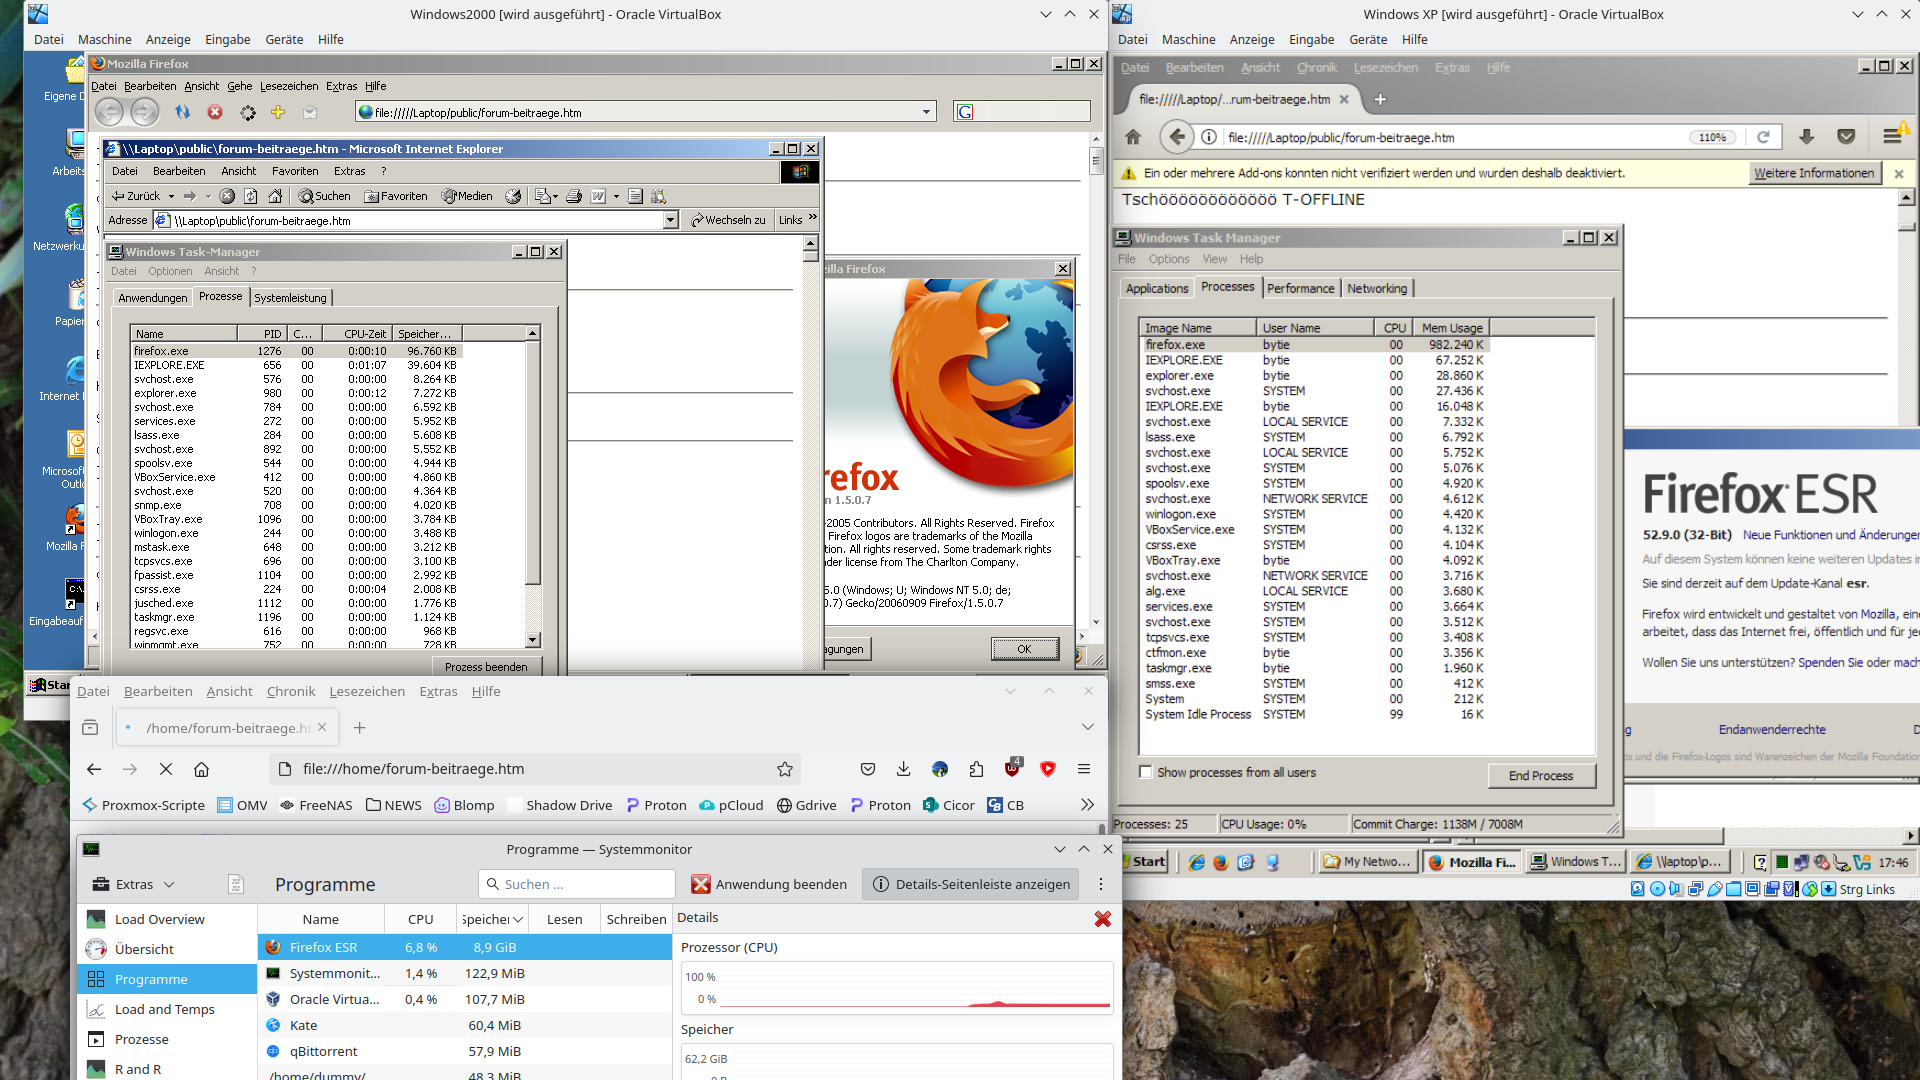The width and height of the screenshot is (1920, 1080).
Task: Expand the Extras dropdown in Systemmonitor
Action: pyautogui.click(x=133, y=884)
